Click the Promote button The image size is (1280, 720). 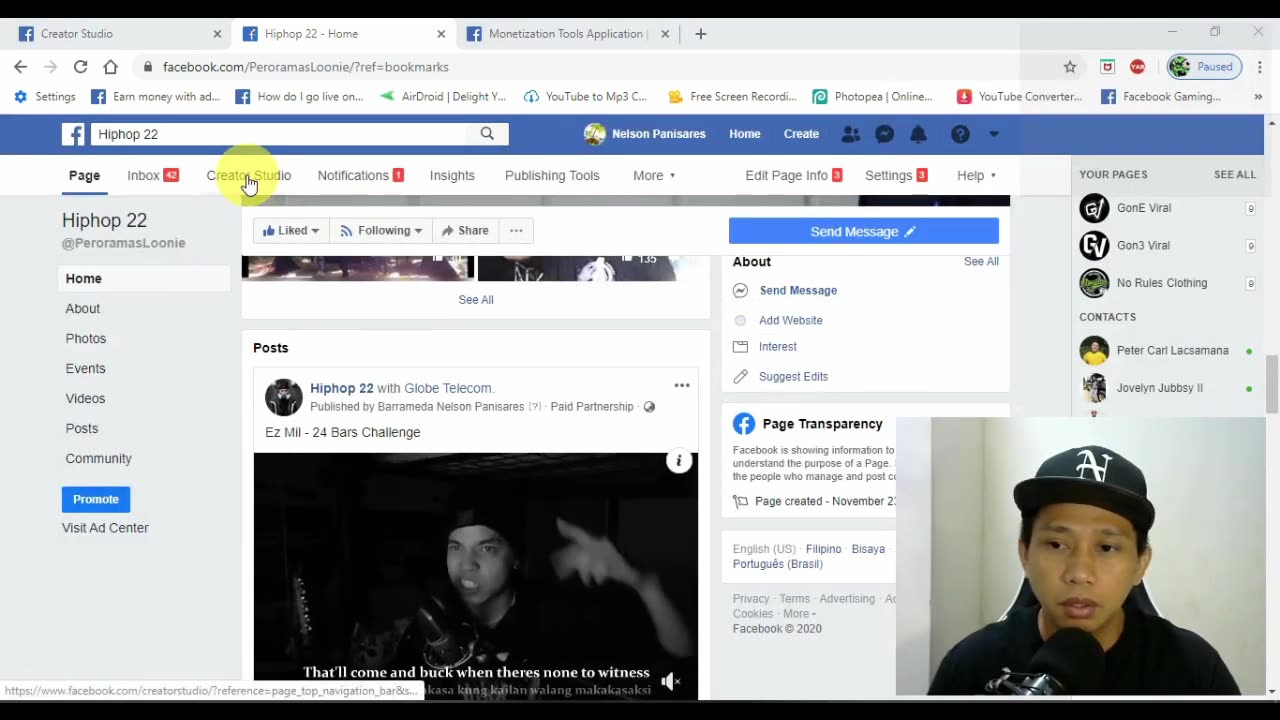click(96, 499)
